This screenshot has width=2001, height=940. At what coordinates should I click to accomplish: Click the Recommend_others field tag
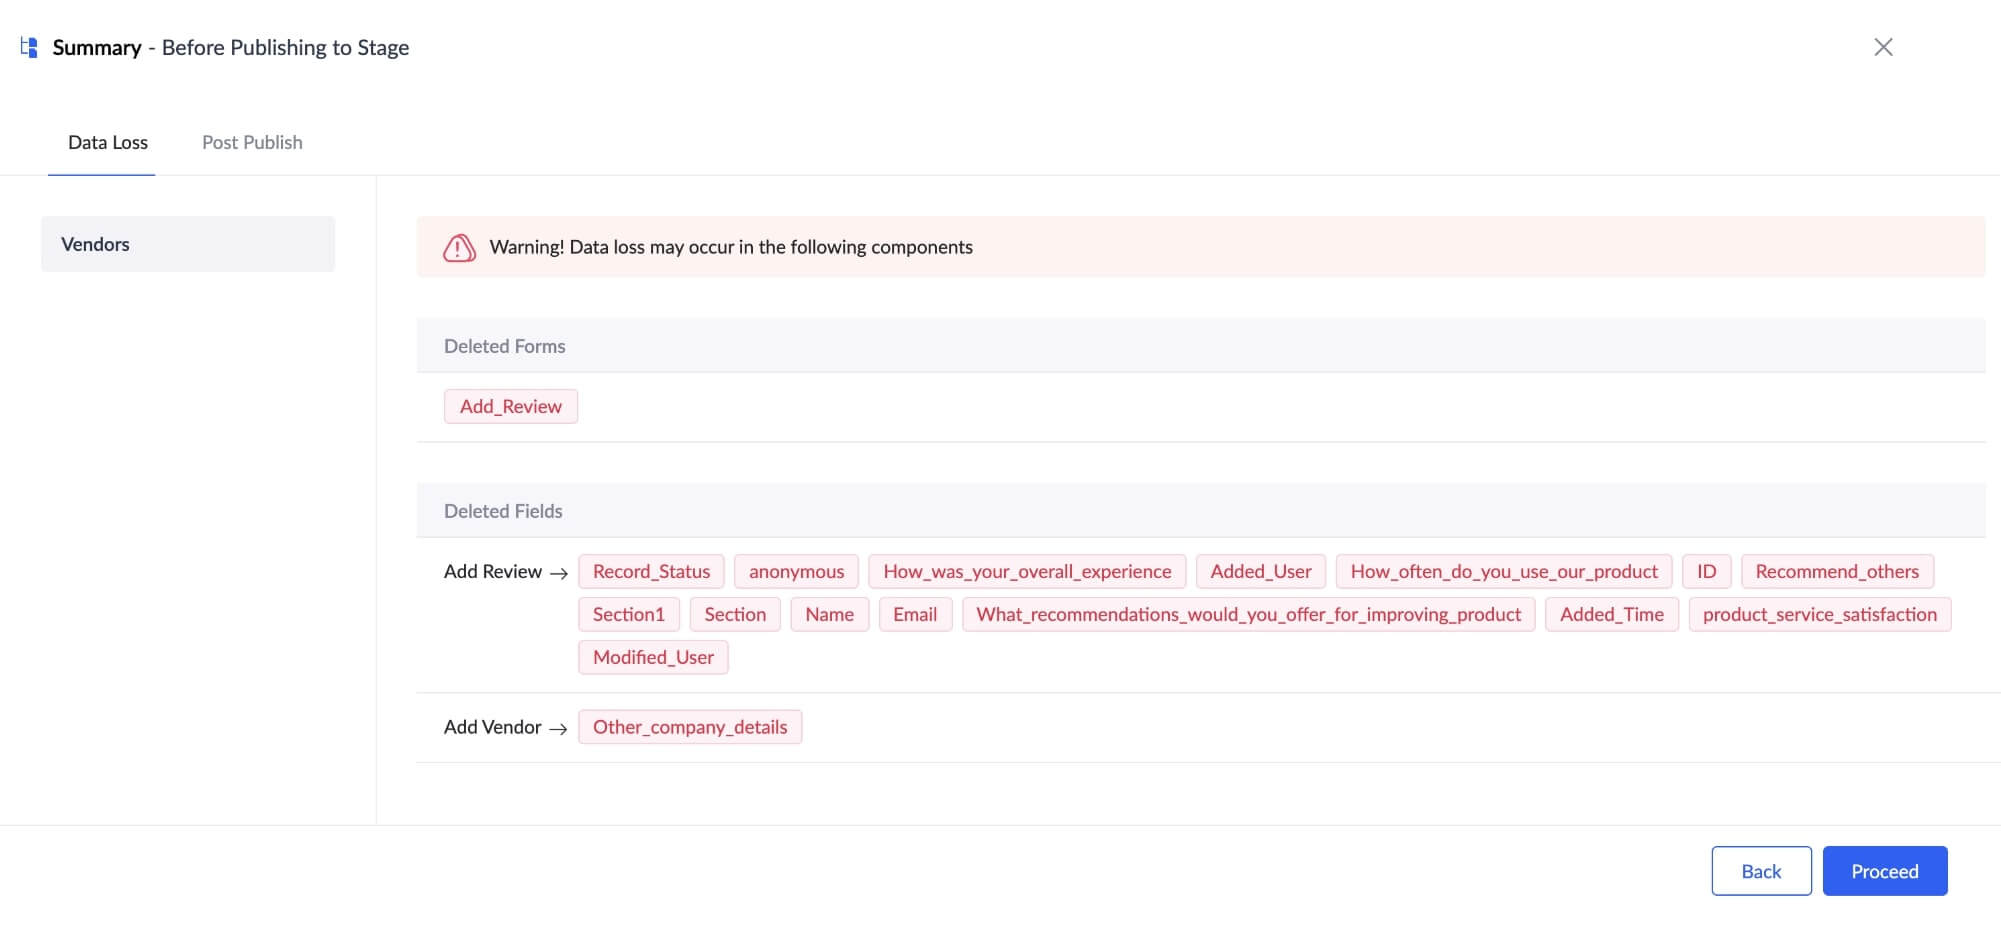pos(1836,572)
